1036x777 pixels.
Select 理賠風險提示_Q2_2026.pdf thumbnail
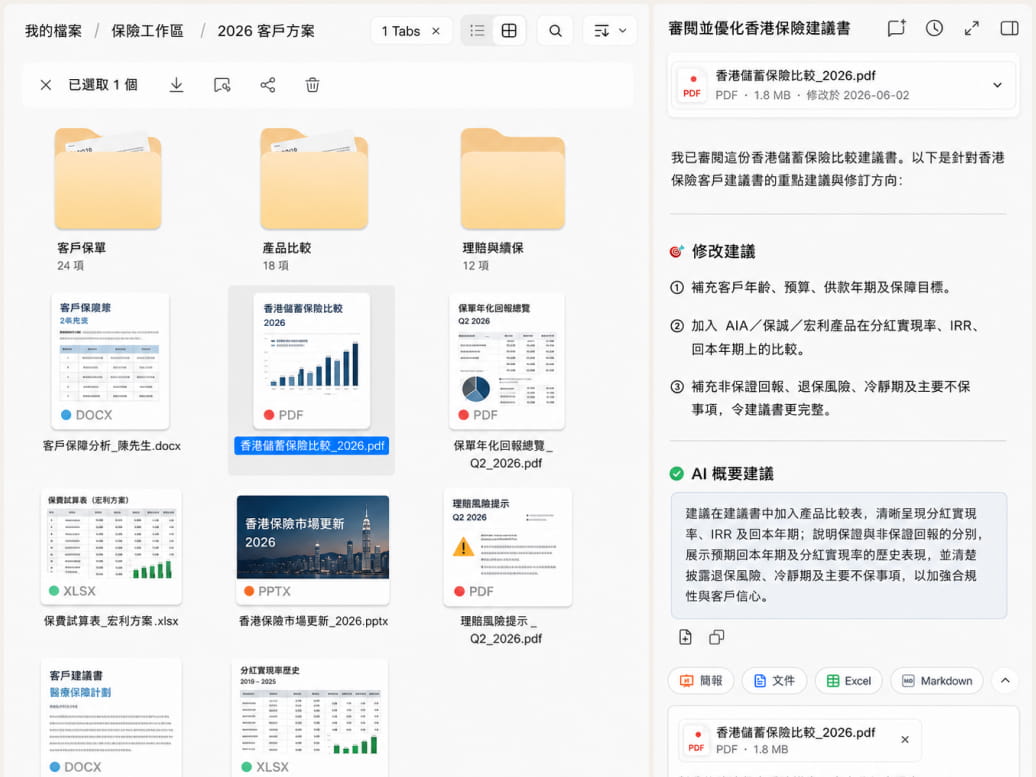point(507,547)
